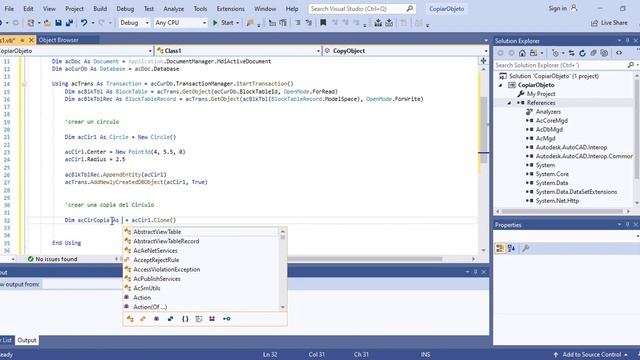The height and width of the screenshot is (360, 640).
Task: Toggle the class filter in IntelliSense popup
Action: (x=130, y=319)
